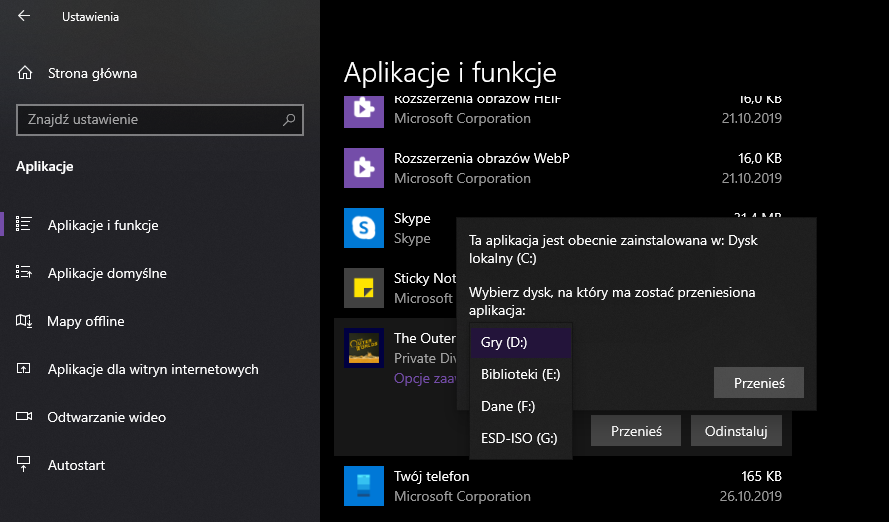This screenshot has height=522, width=889.
Task: Click the Rozszerzenia obrazów WebP app icon
Action: [x=364, y=168]
